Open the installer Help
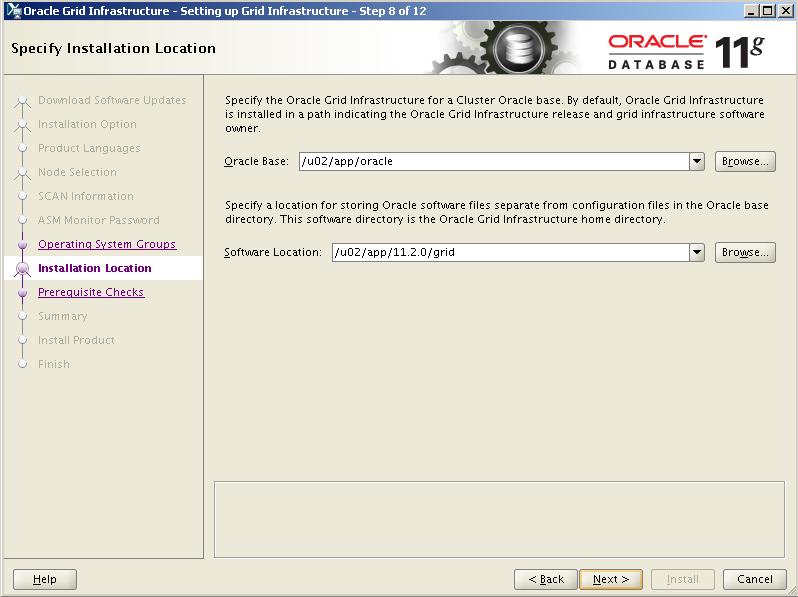Screen dimensions: 798x597 pyautogui.click(x=45, y=579)
